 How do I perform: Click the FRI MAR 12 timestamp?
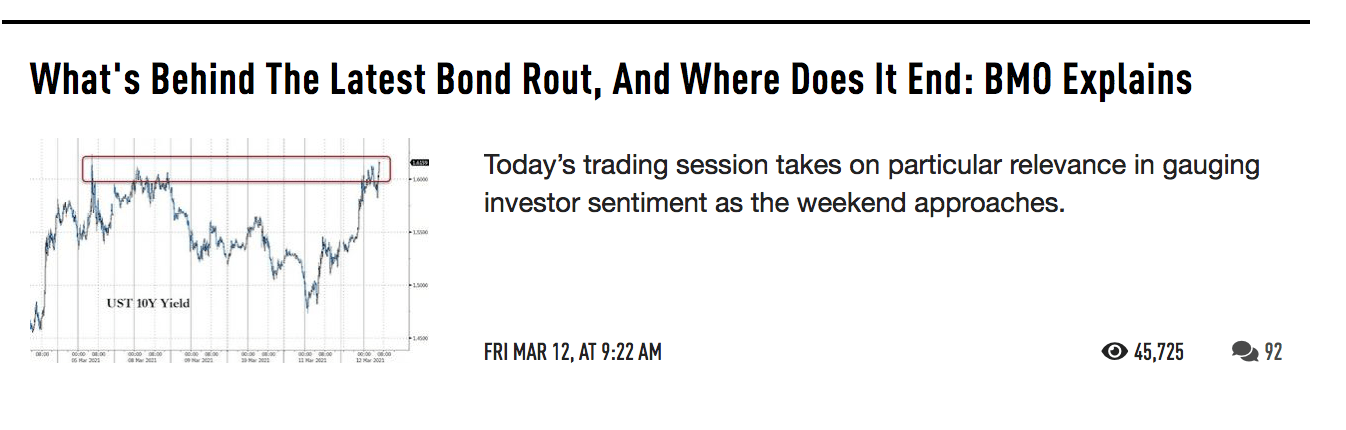[x=572, y=352]
